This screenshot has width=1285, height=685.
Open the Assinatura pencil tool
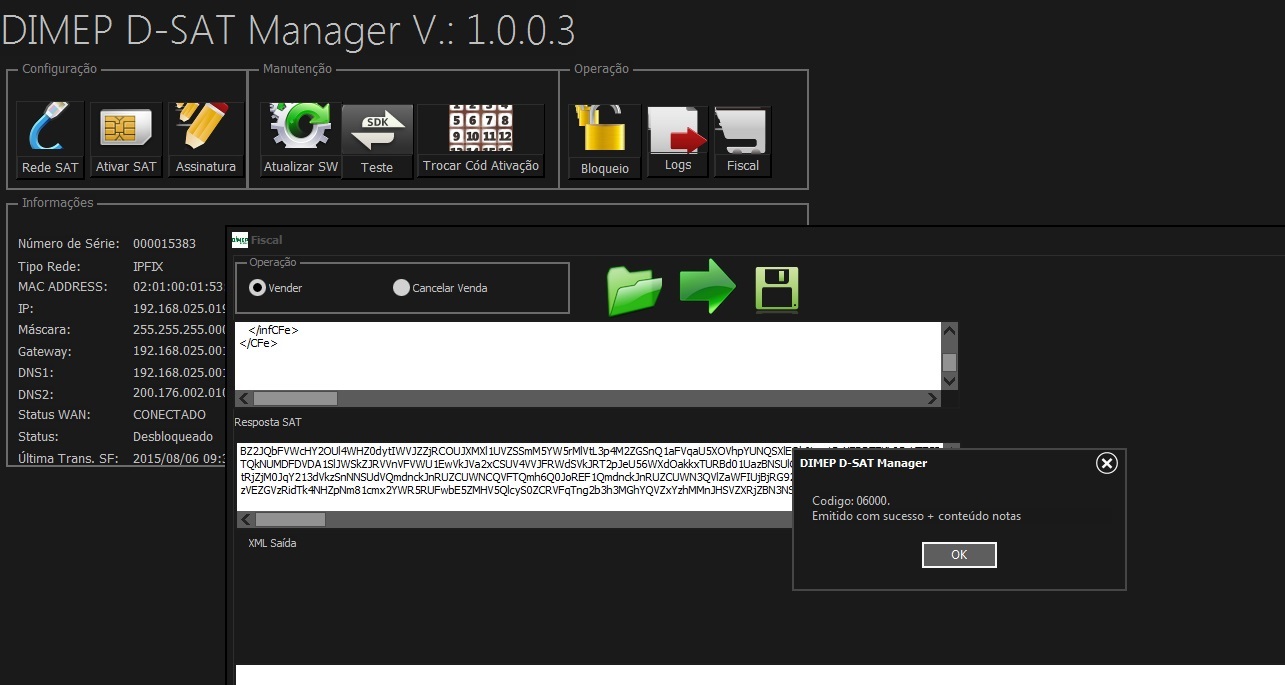[206, 140]
